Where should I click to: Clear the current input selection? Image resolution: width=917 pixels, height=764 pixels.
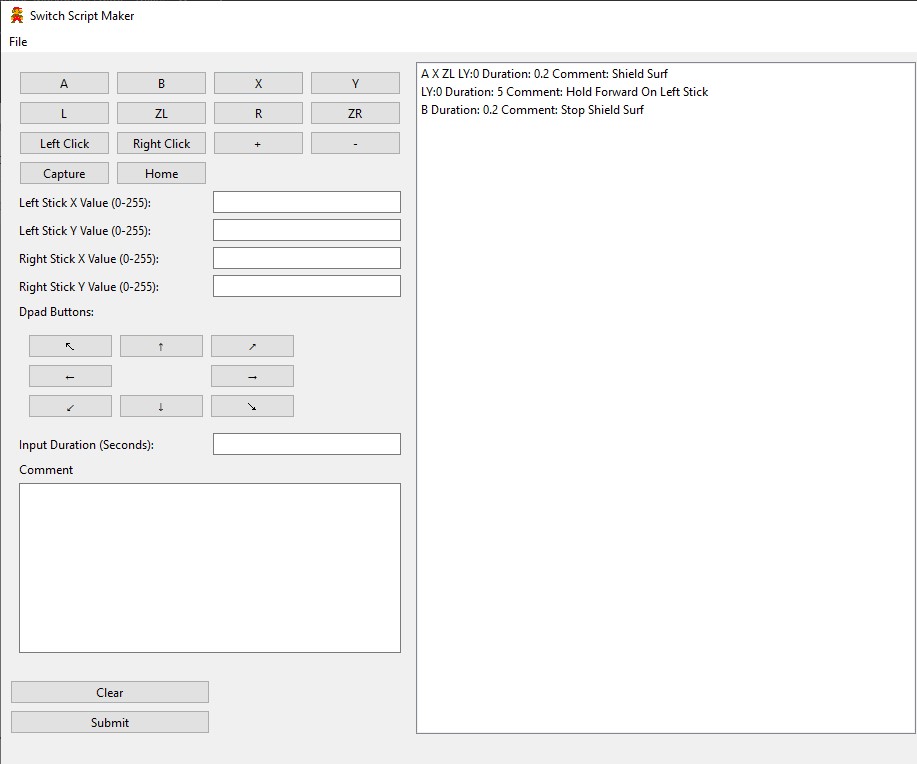coord(109,691)
